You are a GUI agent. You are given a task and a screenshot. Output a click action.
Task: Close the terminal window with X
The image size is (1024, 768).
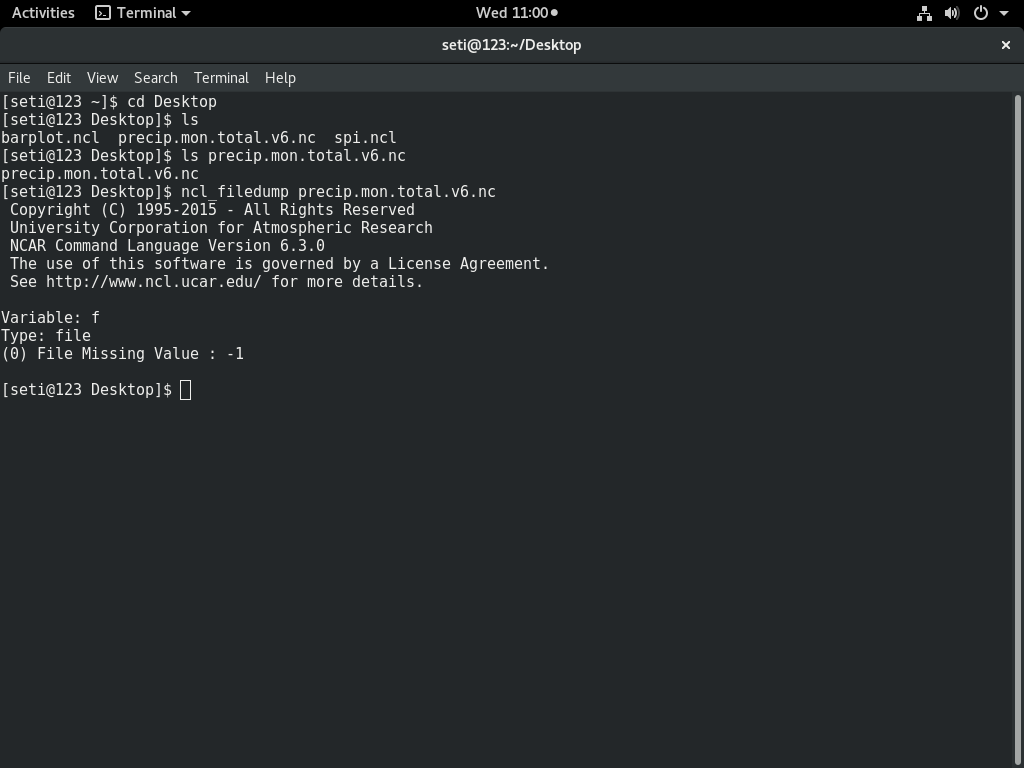pos(1006,45)
